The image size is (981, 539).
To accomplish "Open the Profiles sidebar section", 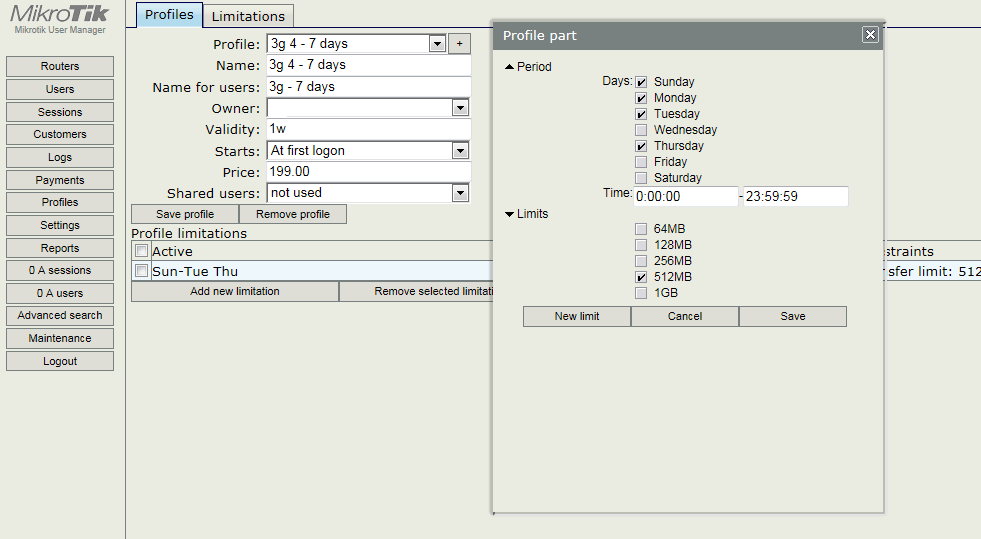I will [60, 203].
